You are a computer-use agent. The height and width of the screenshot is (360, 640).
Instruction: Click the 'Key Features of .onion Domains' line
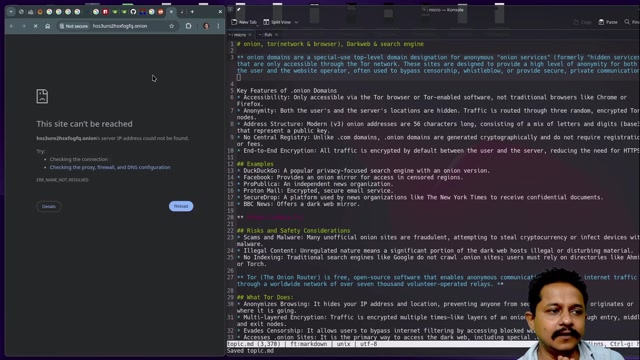[x=287, y=91]
